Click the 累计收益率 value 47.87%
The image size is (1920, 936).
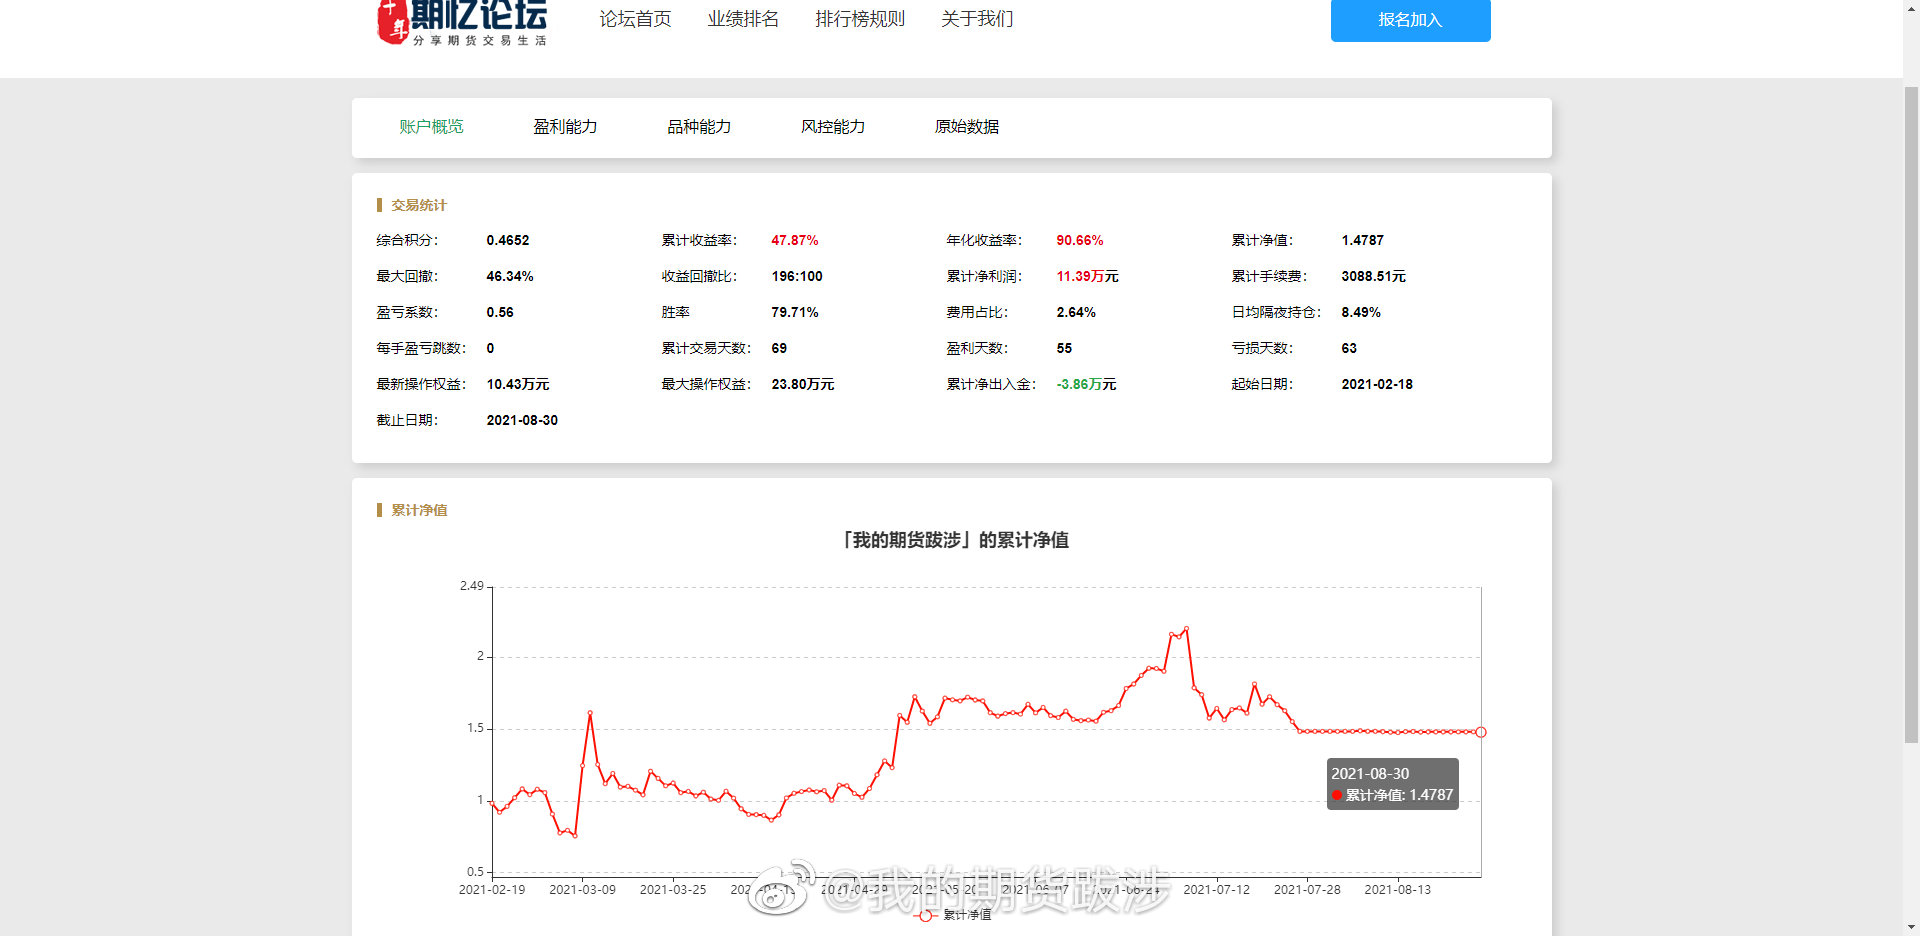click(x=794, y=241)
